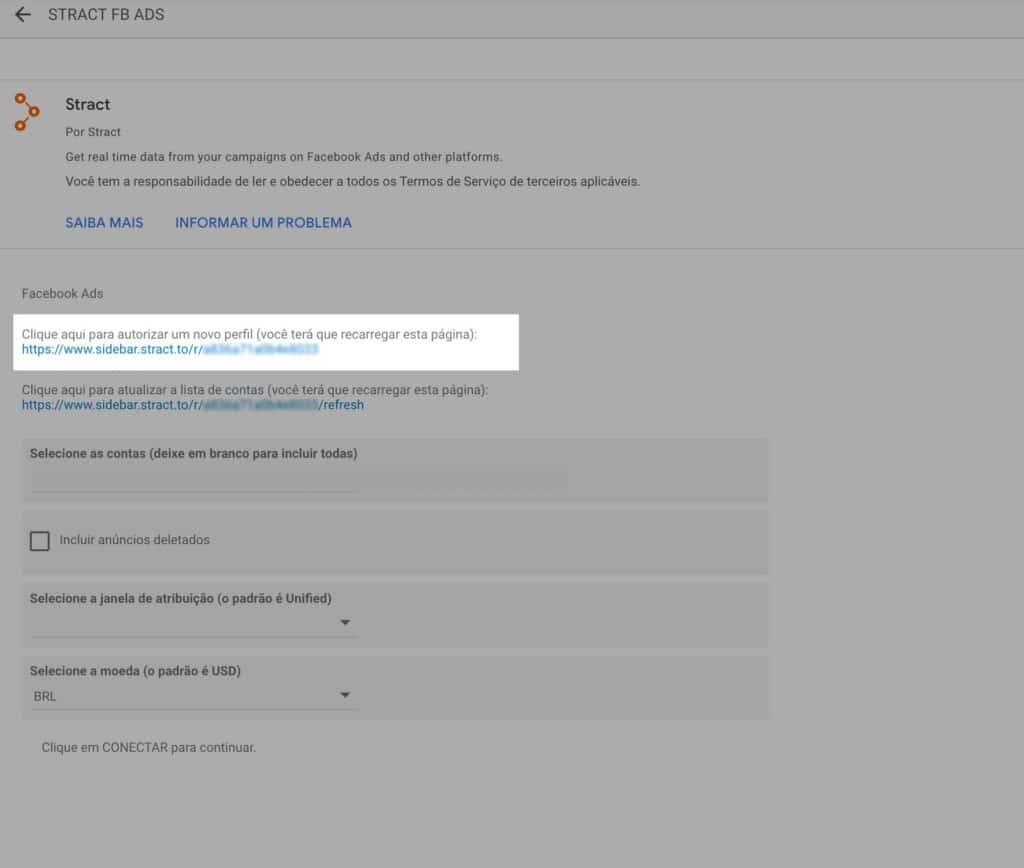Screen dimensions: 1024x868
Task: Click the Incluir anúncios deletados label
Action: coord(135,540)
